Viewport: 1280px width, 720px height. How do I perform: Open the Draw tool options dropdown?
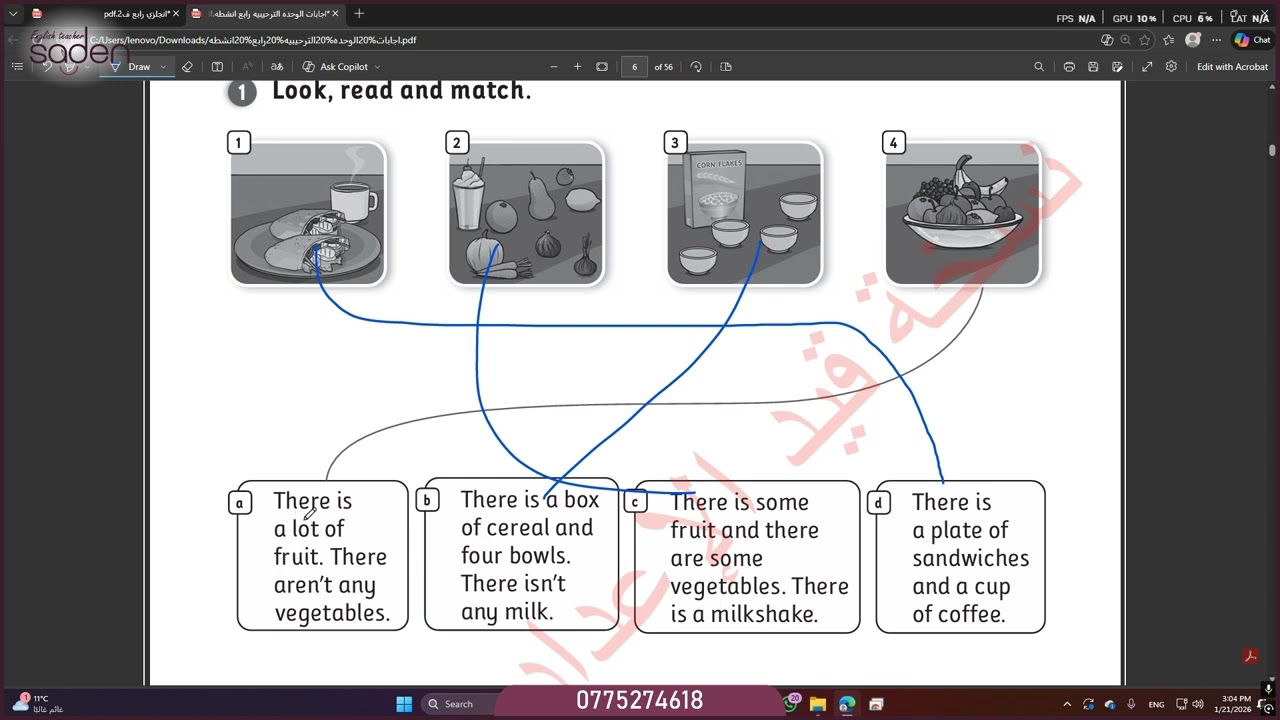pyautogui.click(x=162, y=67)
